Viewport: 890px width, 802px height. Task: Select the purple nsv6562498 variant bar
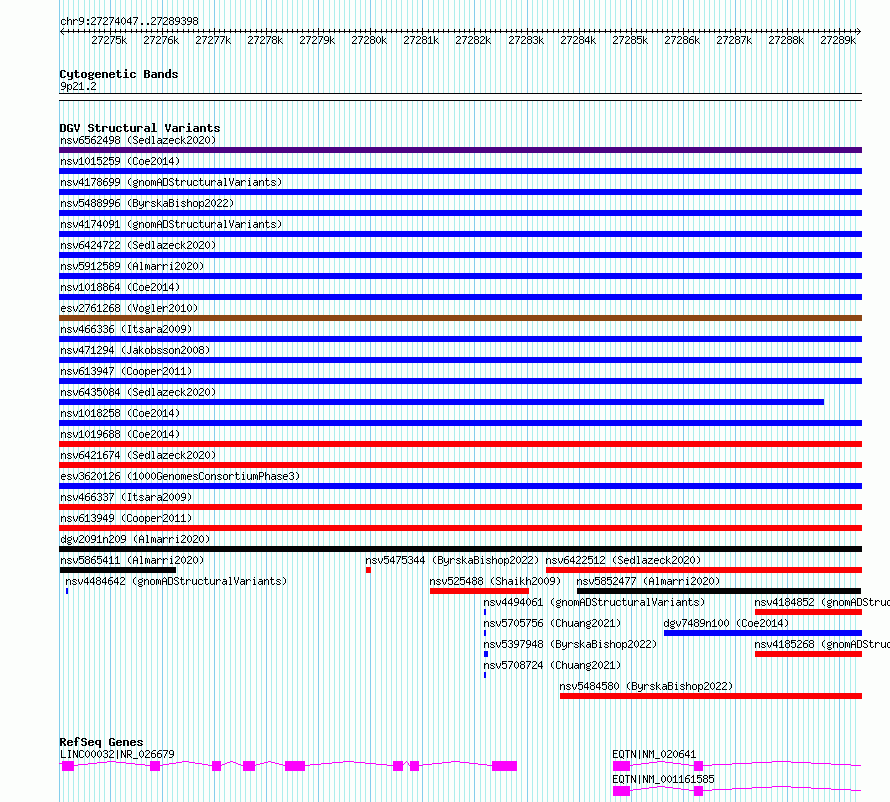click(x=460, y=150)
